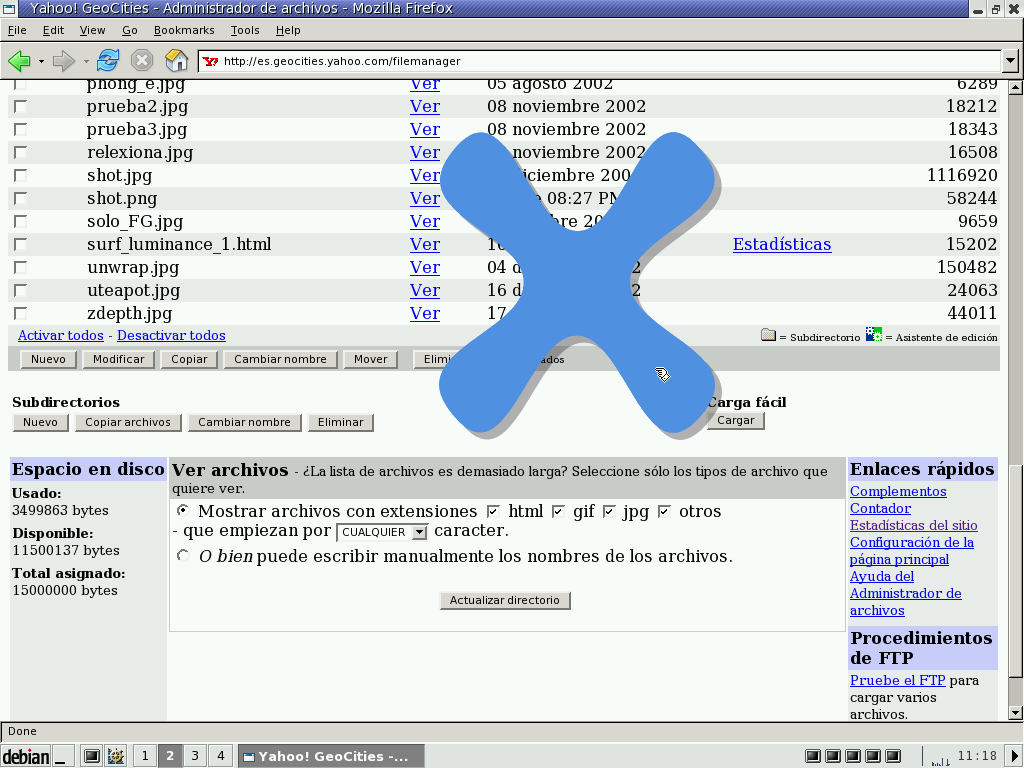Viewport: 1024px width, 768px height.
Task: Click the Activar todos link
Action: pyautogui.click(x=61, y=336)
